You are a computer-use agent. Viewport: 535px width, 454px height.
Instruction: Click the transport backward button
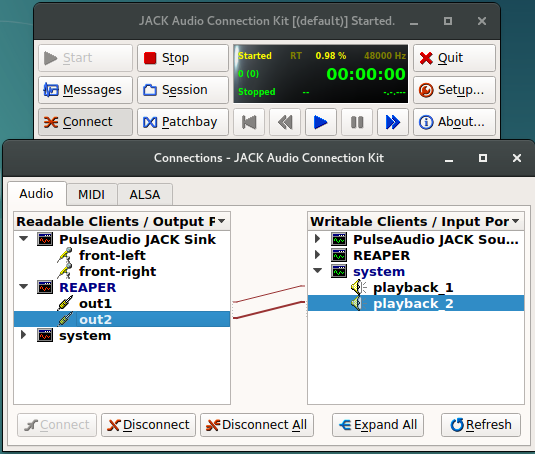click(x=285, y=122)
